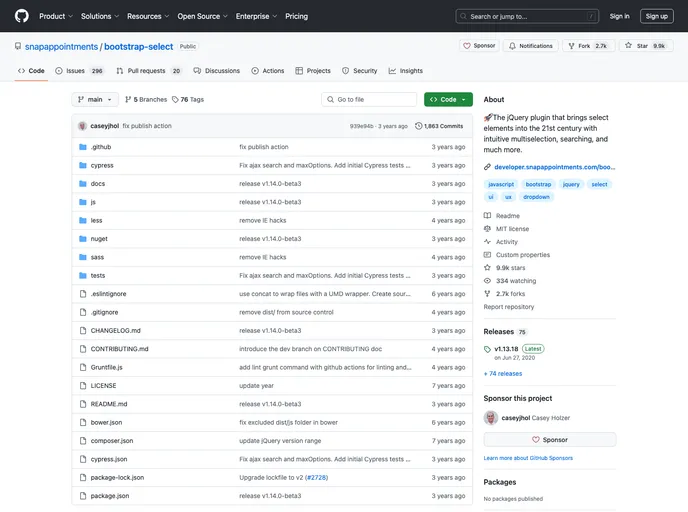This screenshot has width=688, height=512.
Task: Open the developer.snapappointments.com website link
Action: point(555,167)
